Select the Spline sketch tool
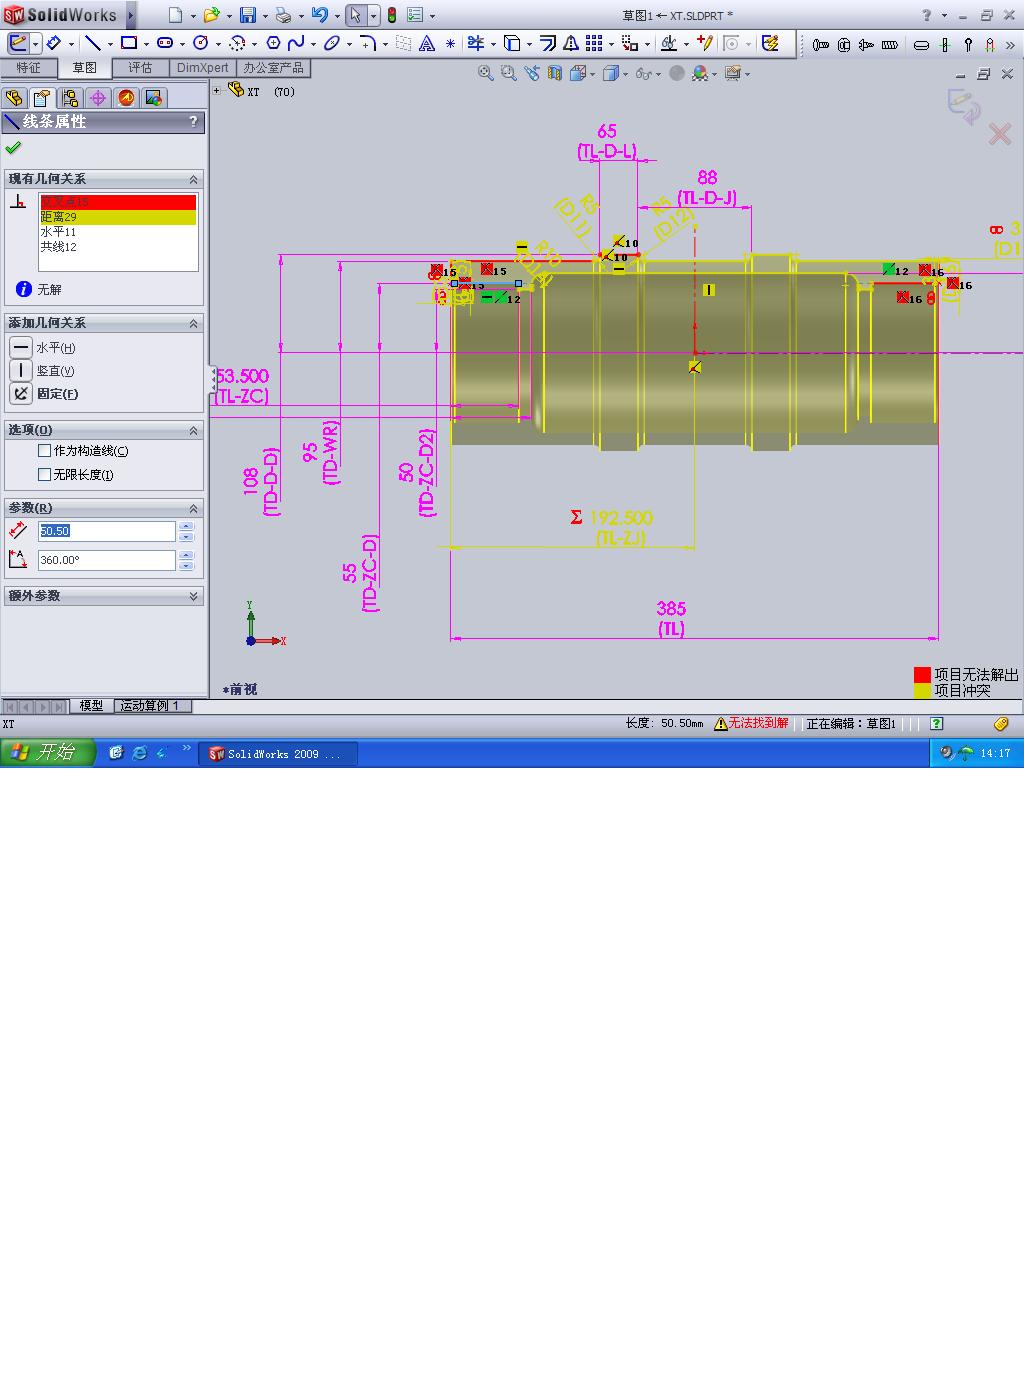 pyautogui.click(x=296, y=43)
